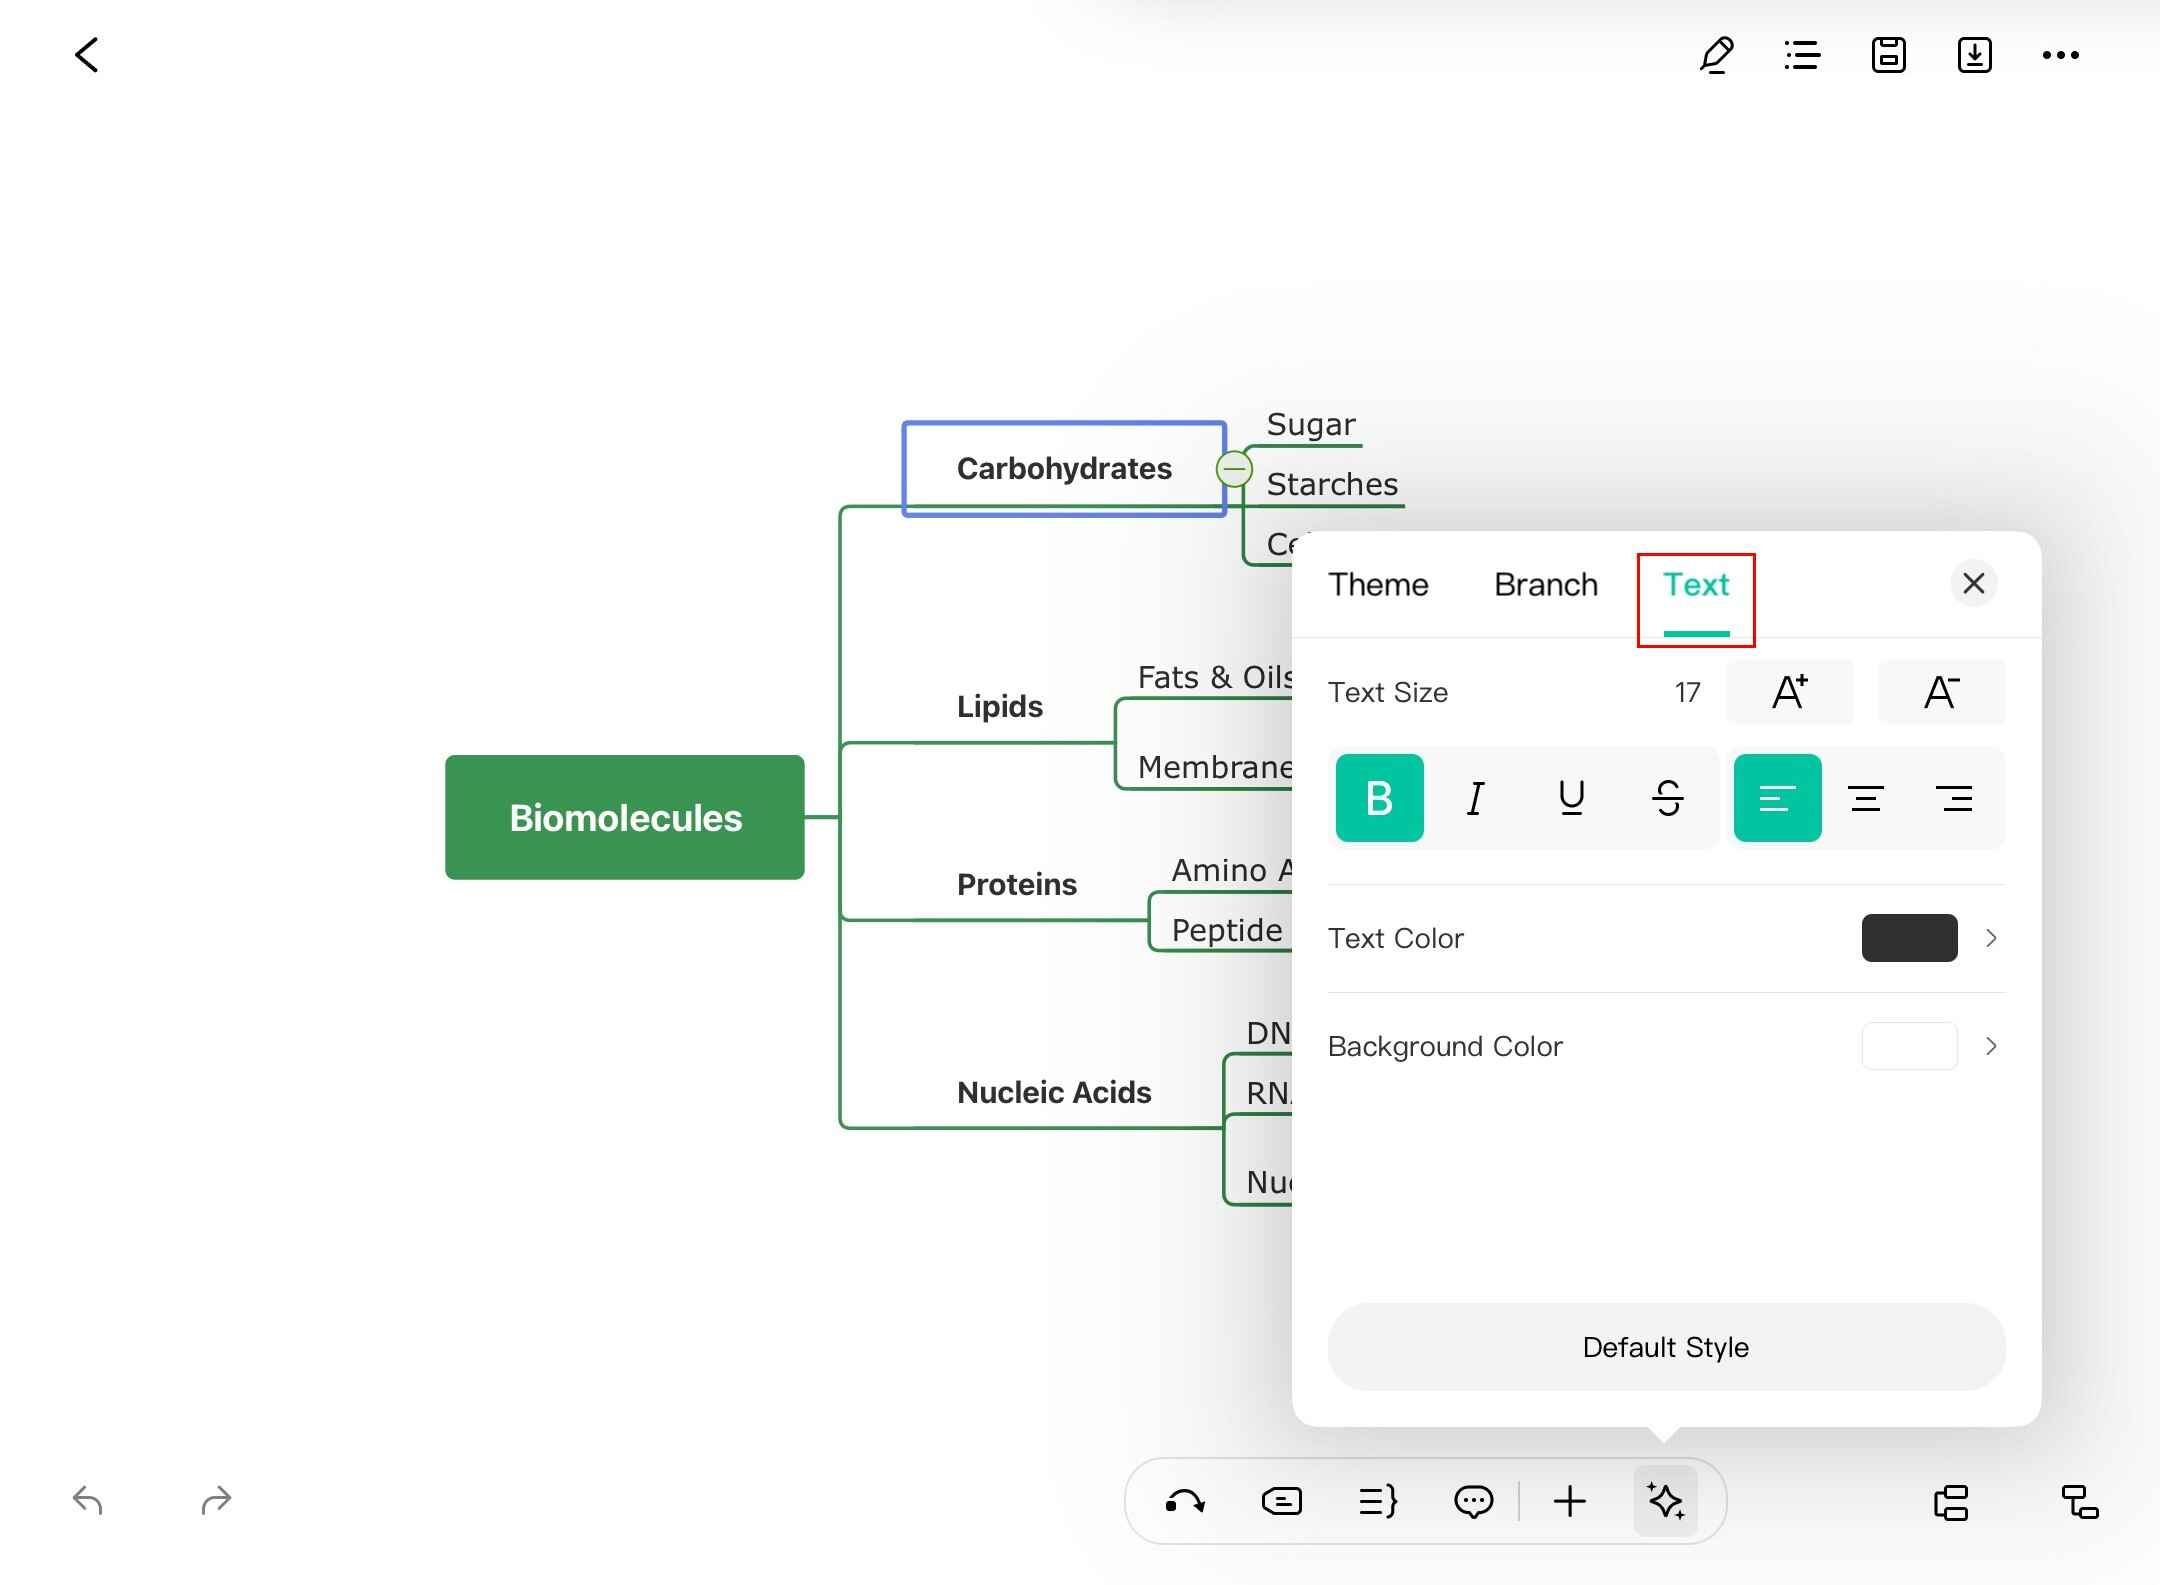Click the plus insert icon
This screenshot has height=1585, width=2160.
pos(1569,1501)
